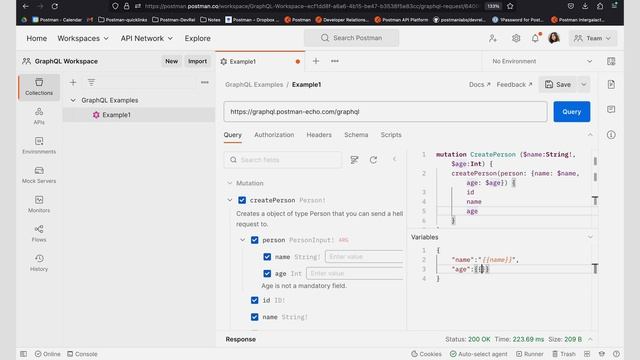Collapse the Mutation section chevron
This screenshot has height=360, width=640.
click(230, 183)
